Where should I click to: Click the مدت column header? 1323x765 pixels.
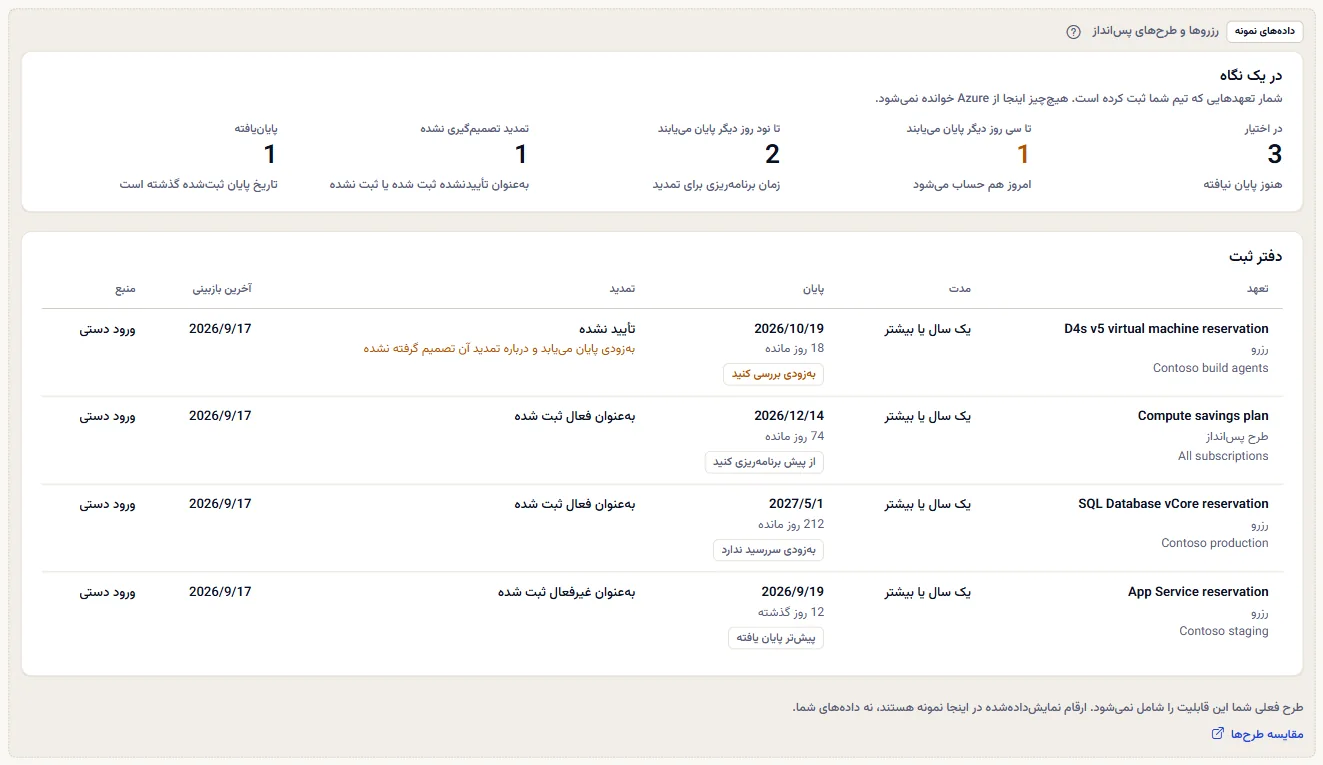960,289
